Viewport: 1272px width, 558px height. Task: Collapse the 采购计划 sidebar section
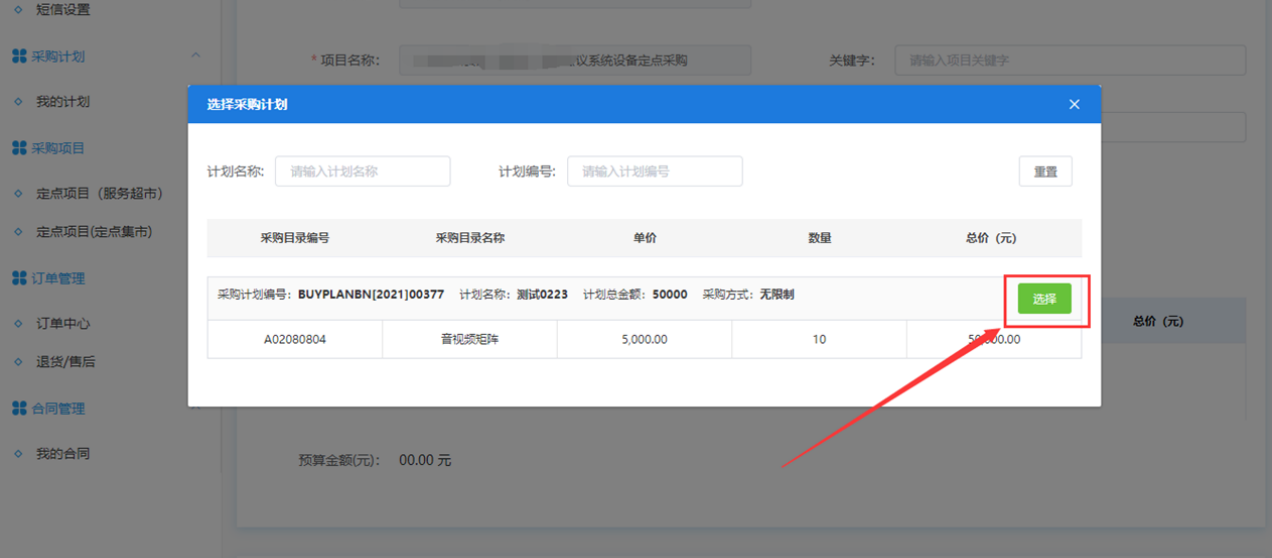tap(196, 56)
